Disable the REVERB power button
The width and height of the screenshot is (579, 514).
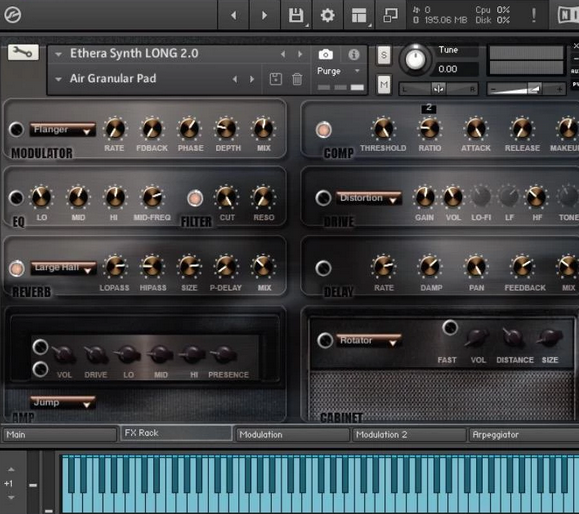click(x=17, y=268)
